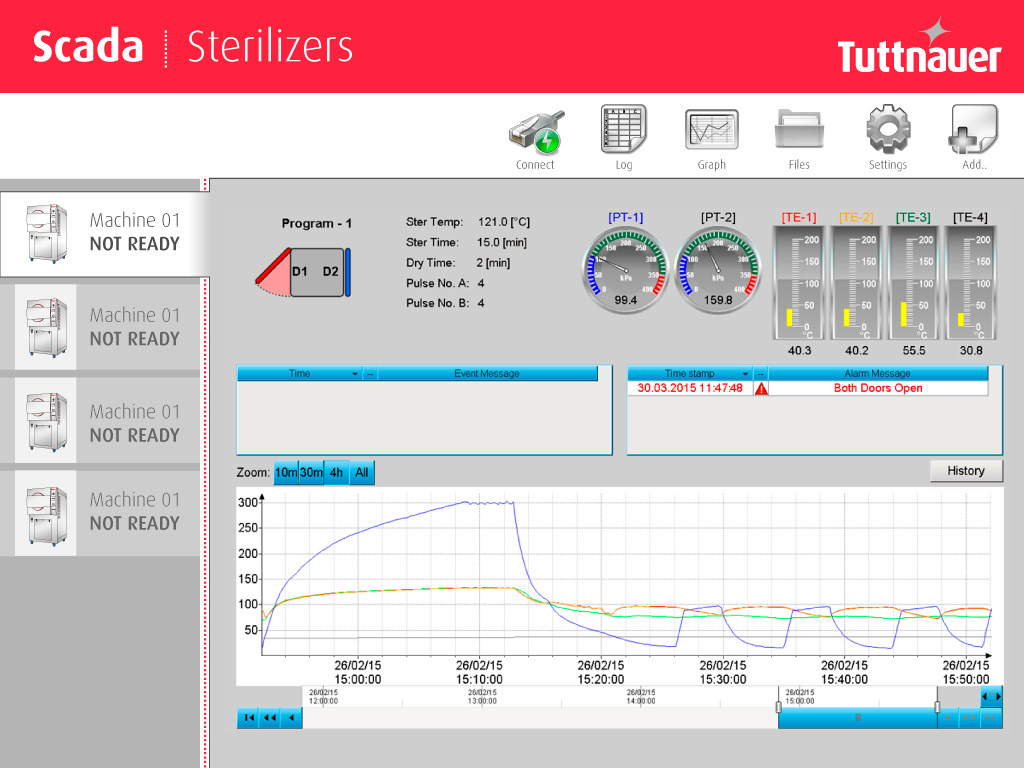Click the PT-1 pressure gauge

(626, 270)
